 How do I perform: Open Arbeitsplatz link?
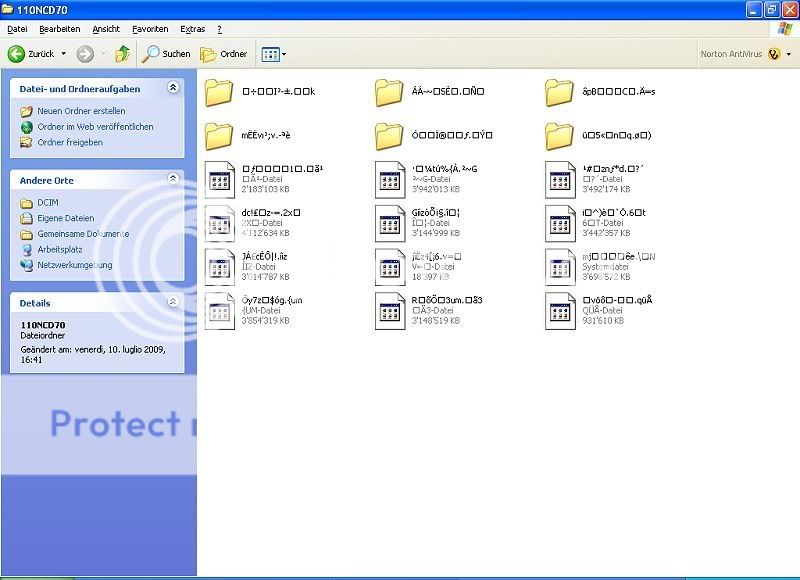coord(60,249)
